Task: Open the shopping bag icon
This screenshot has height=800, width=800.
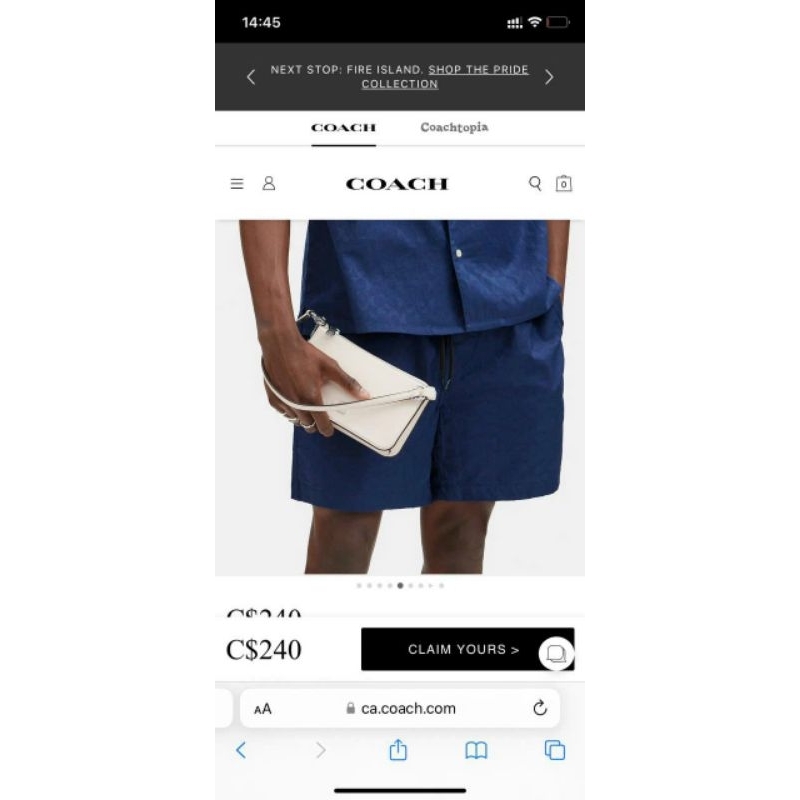Action: (x=563, y=183)
